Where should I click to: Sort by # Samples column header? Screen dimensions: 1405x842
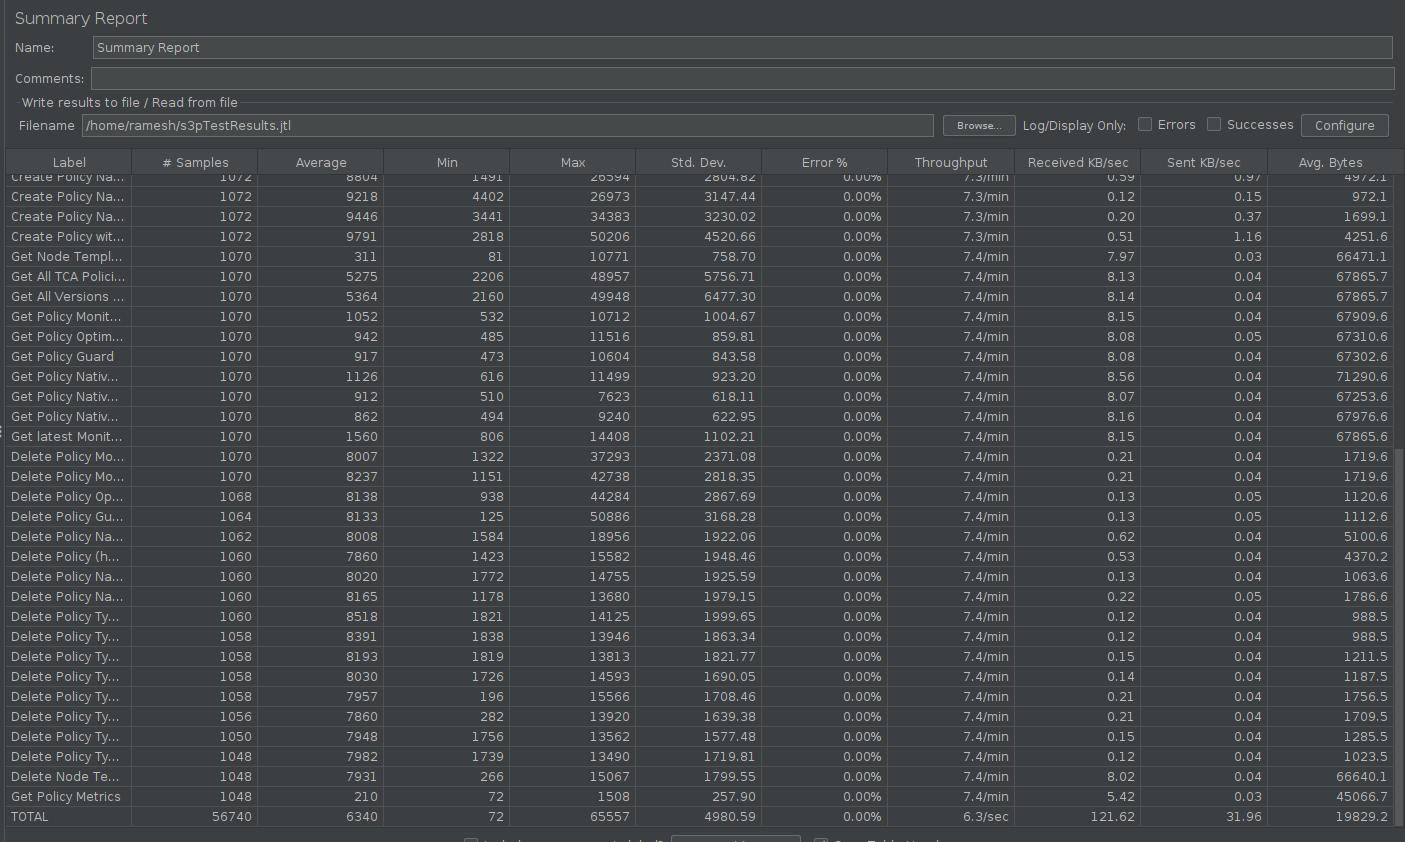pyautogui.click(x=195, y=162)
